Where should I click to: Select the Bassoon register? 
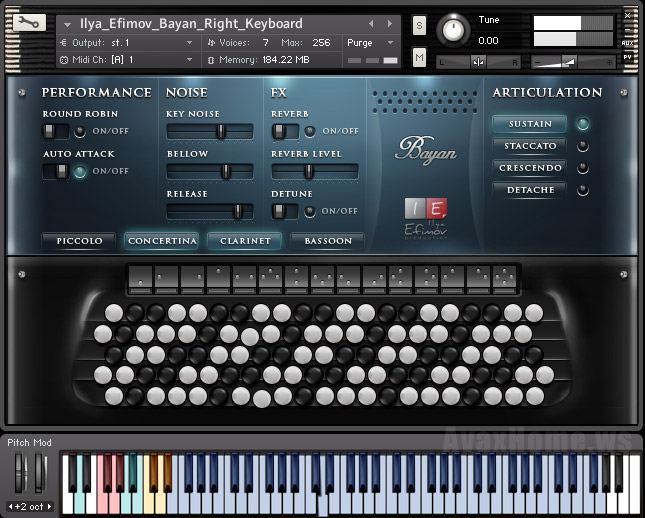[328, 241]
